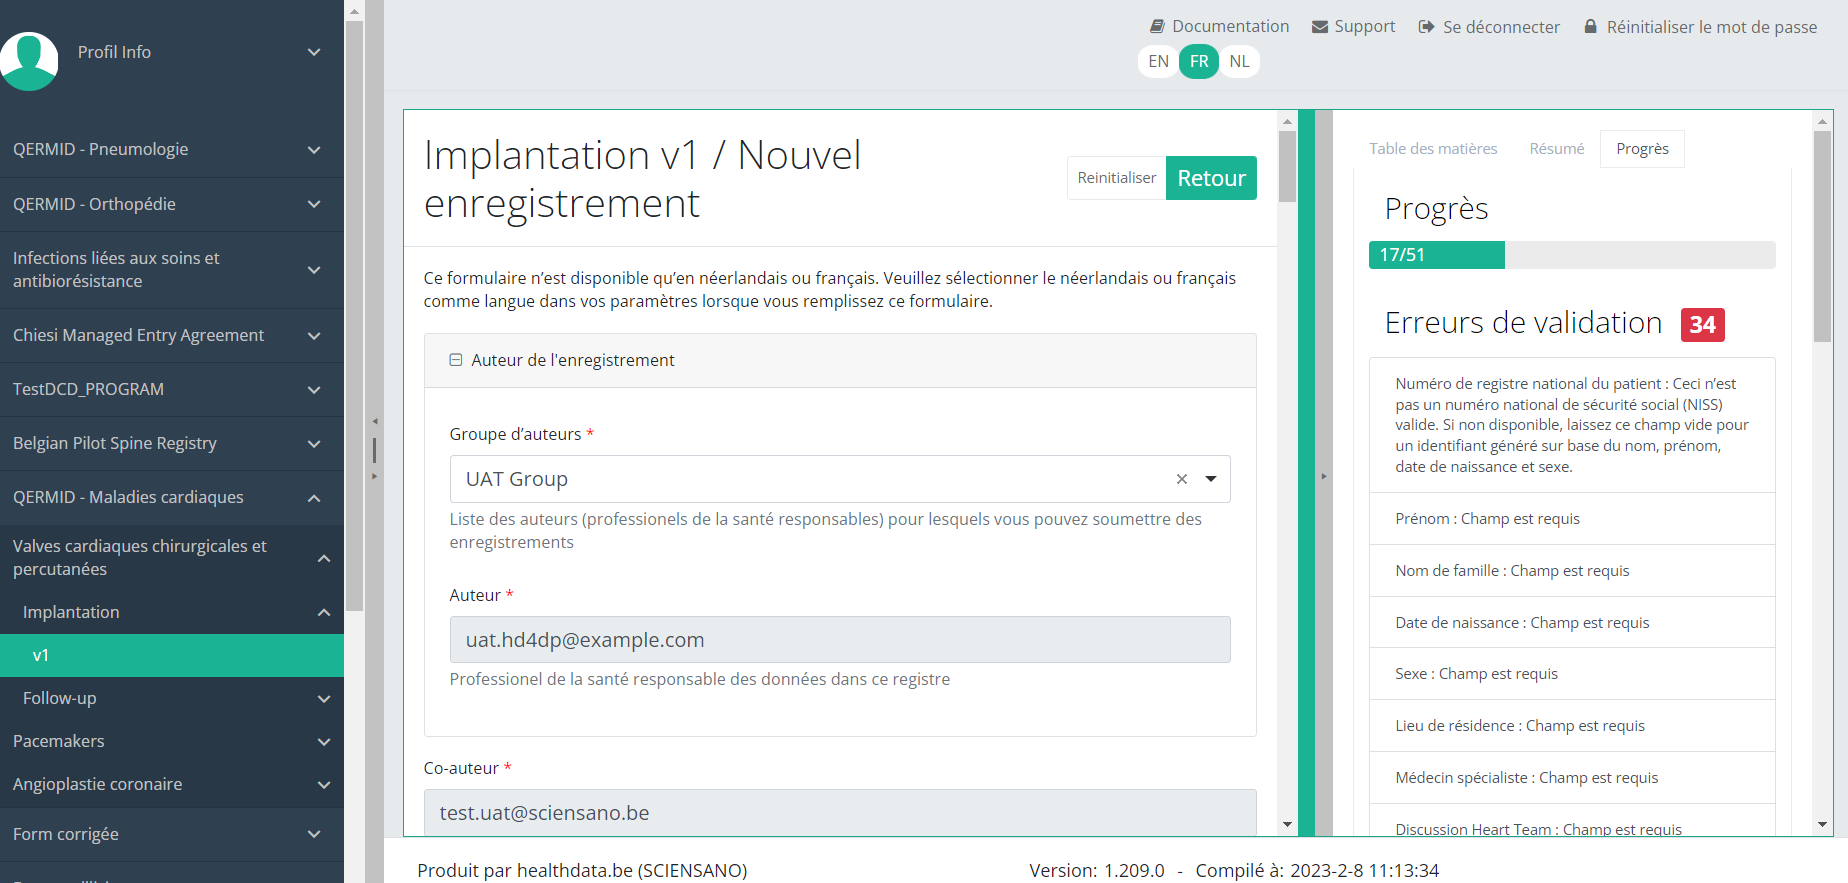Click the Support envelope icon
1848x883 pixels.
(x=1320, y=27)
